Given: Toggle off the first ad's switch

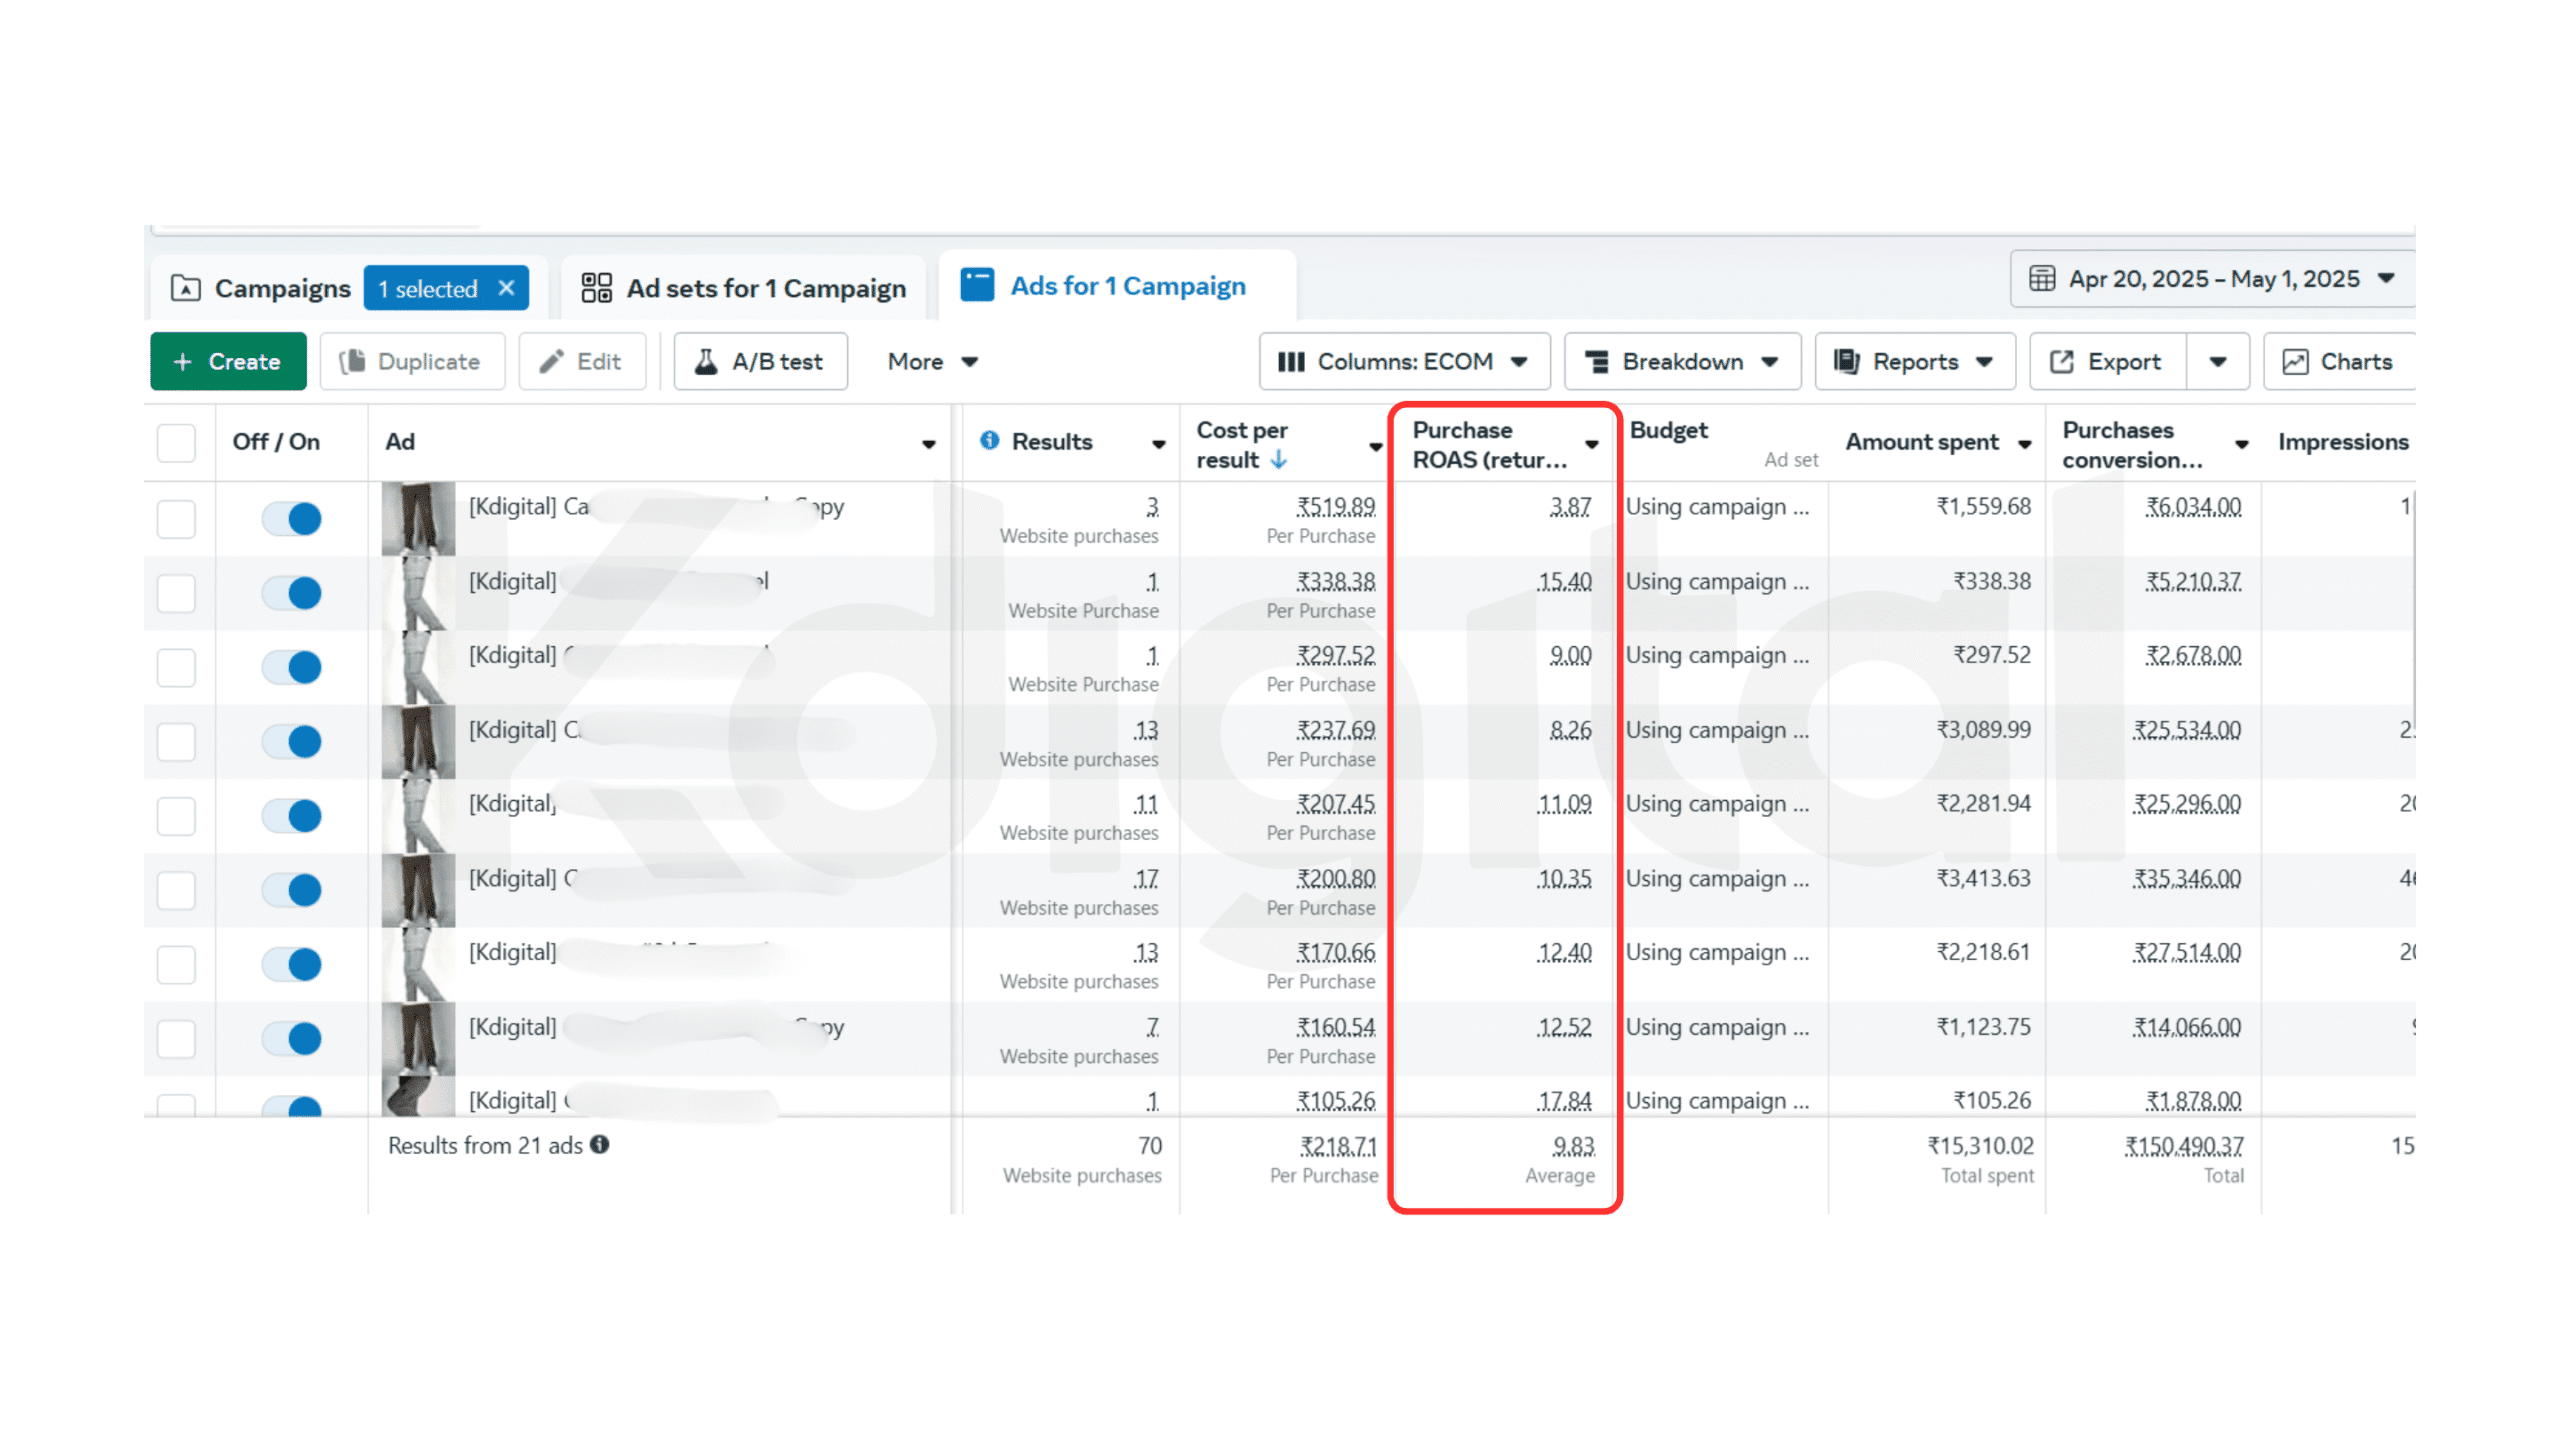Looking at the screenshot, I should pyautogui.click(x=292, y=519).
